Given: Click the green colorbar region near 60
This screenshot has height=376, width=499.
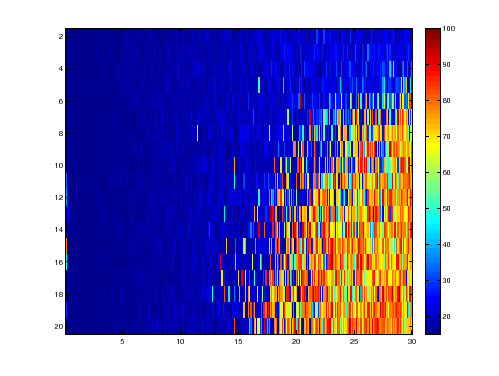Looking at the screenshot, I should (433, 173).
